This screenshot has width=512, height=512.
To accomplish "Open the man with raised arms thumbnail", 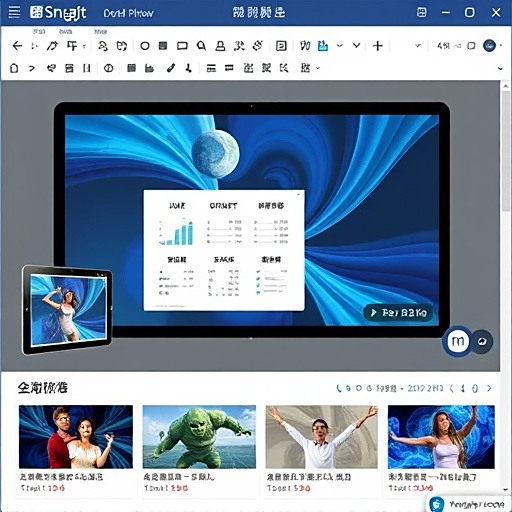I will 322,437.
